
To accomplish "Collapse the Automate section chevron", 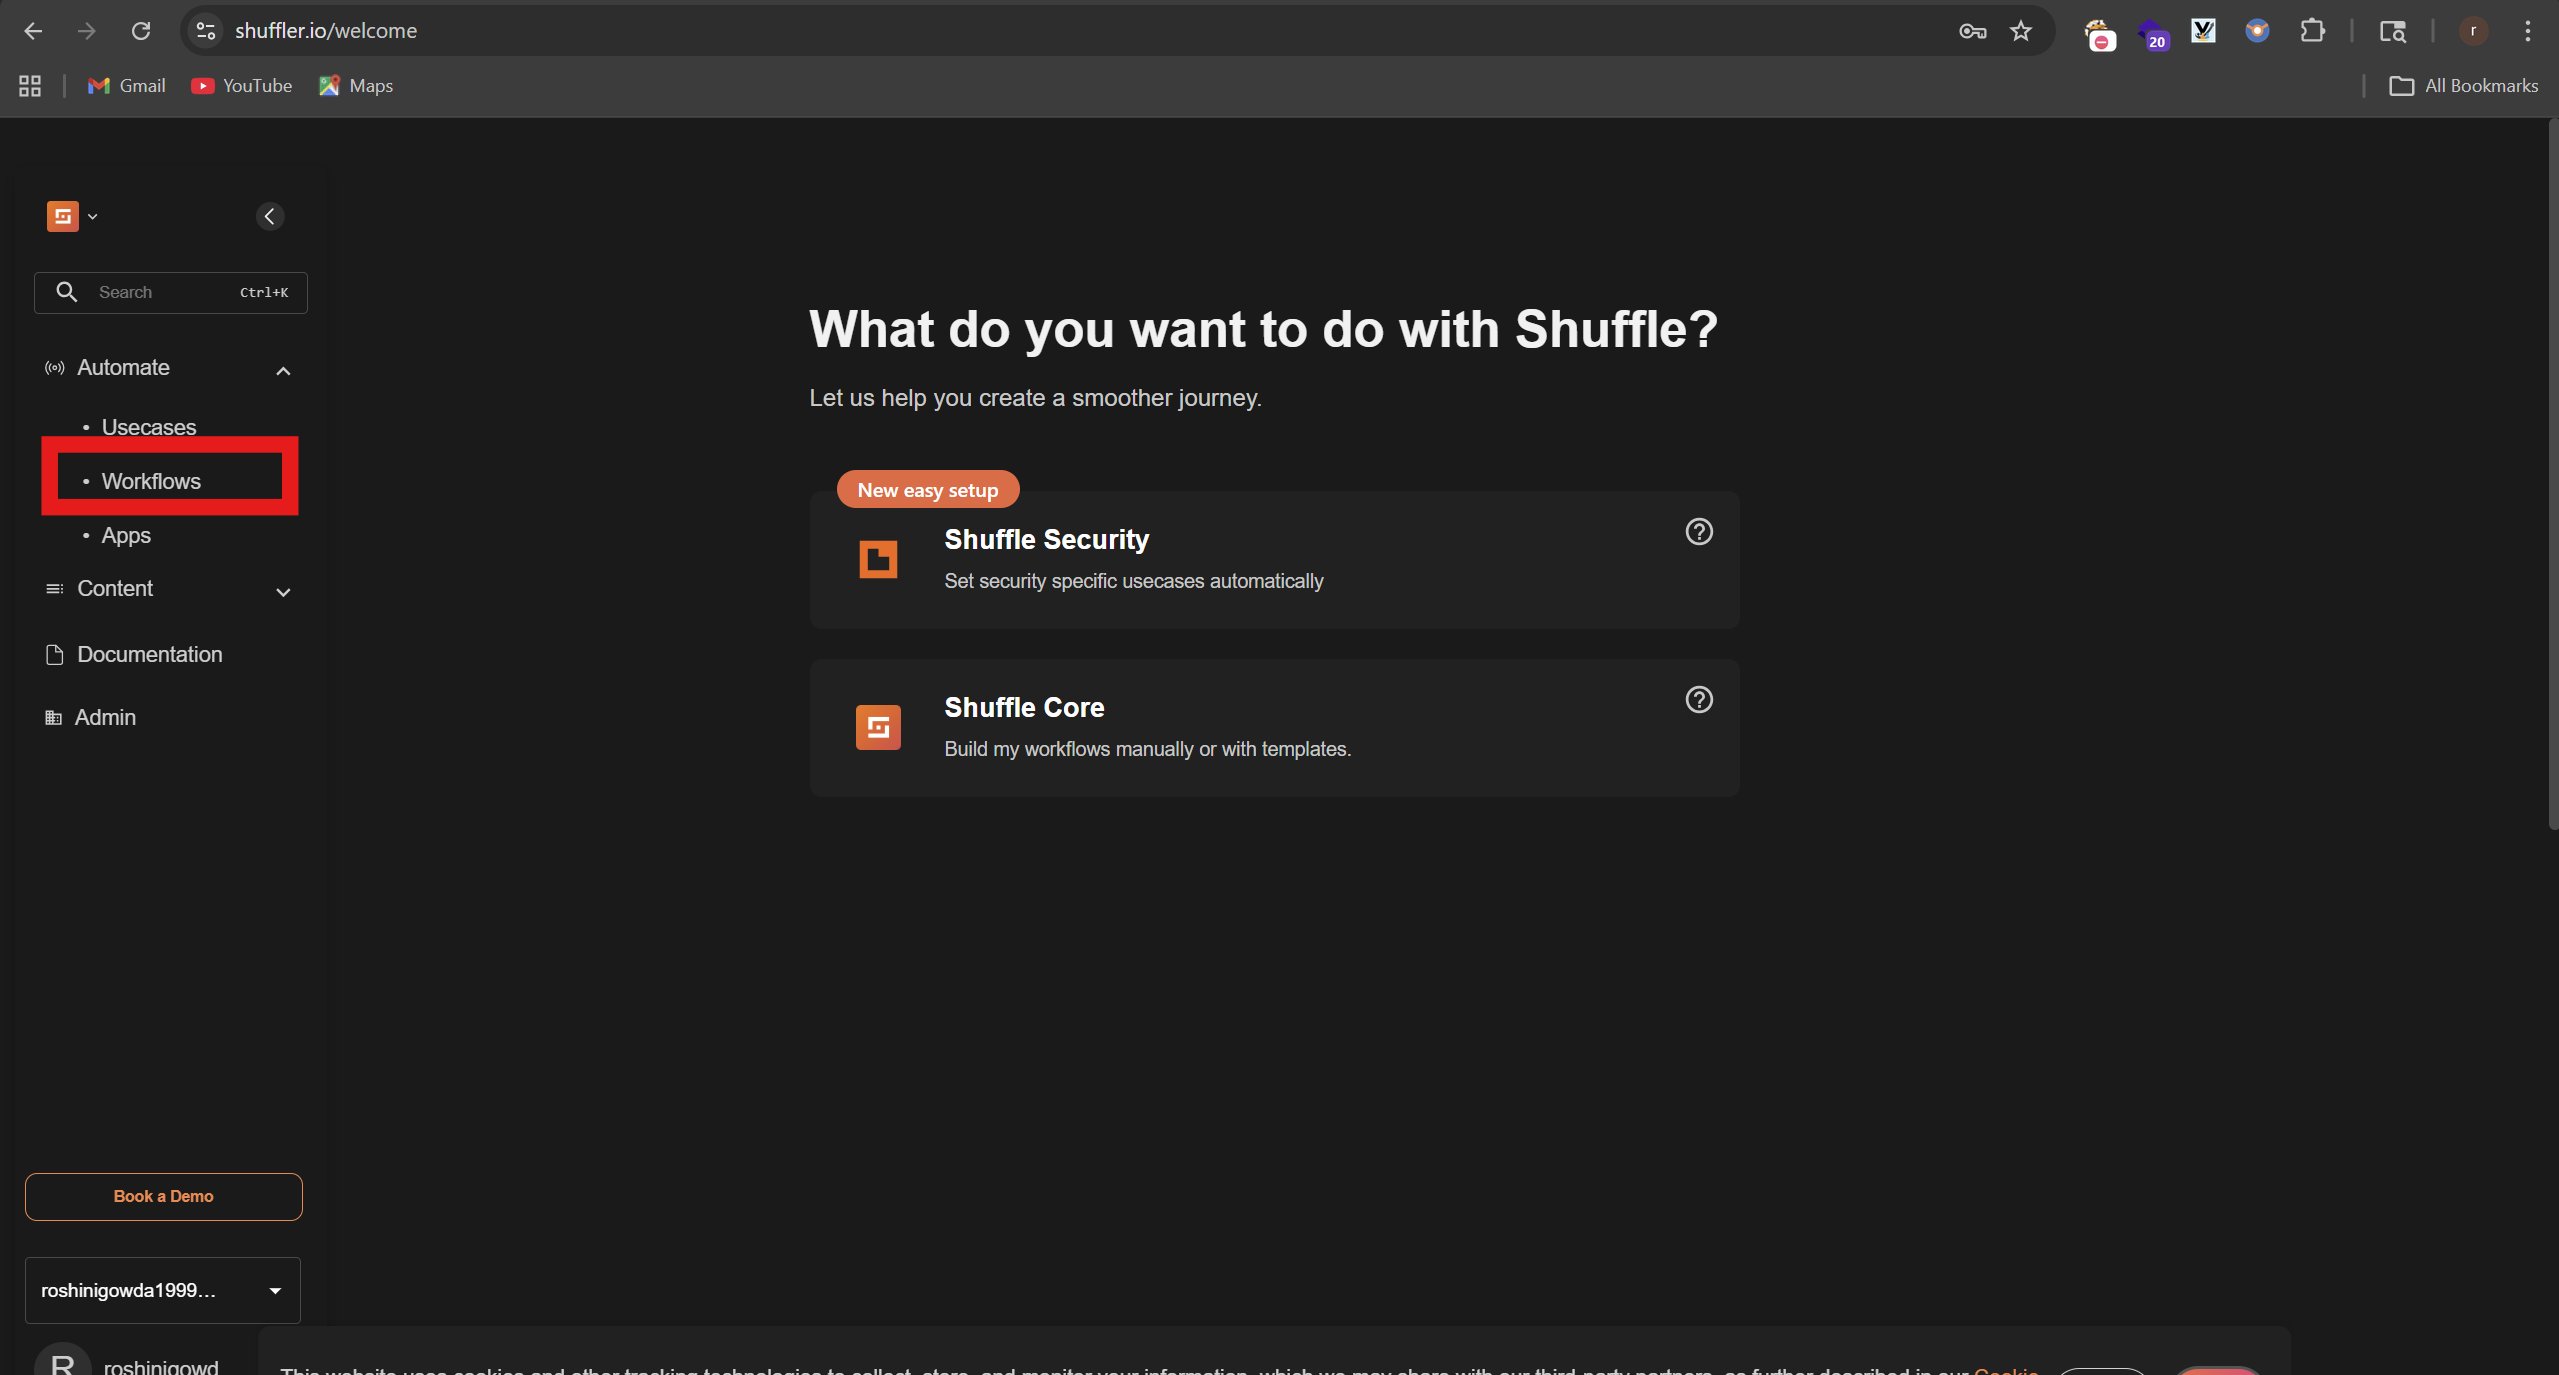I will pyautogui.click(x=283, y=371).
